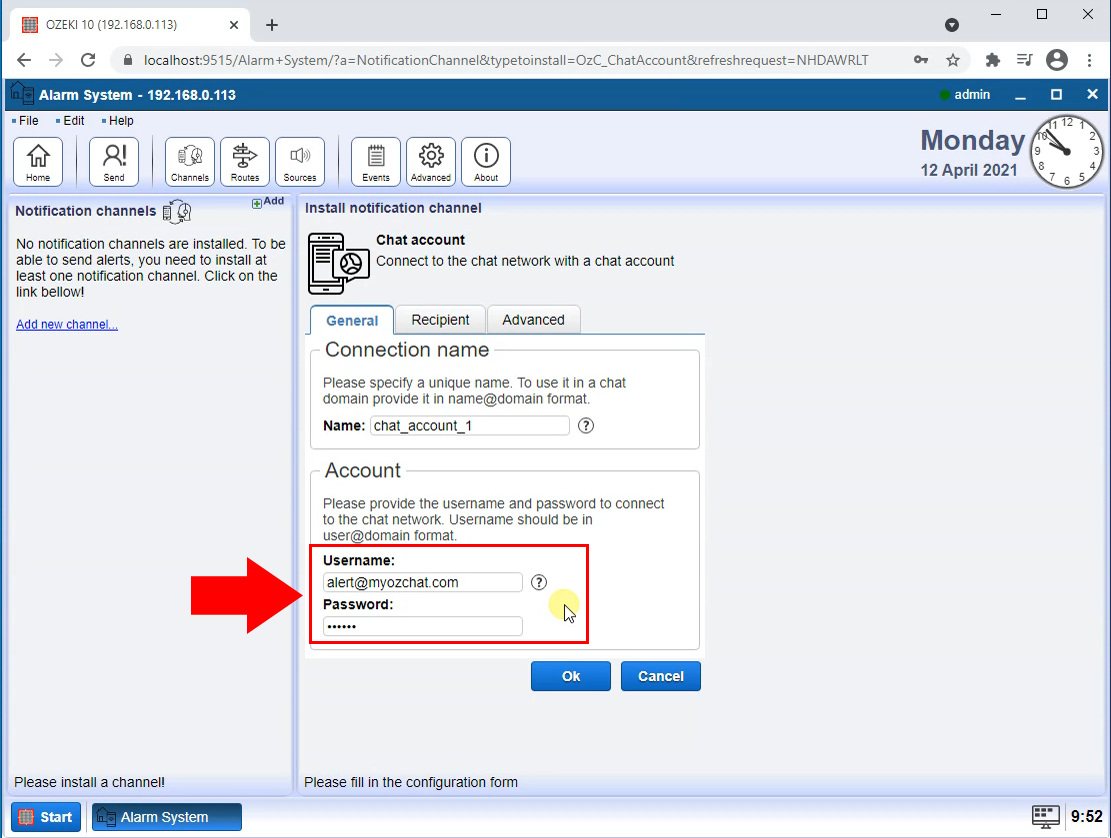Open Advanced settings from the toolbar
Image resolution: width=1111 pixels, height=838 pixels.
pos(430,161)
